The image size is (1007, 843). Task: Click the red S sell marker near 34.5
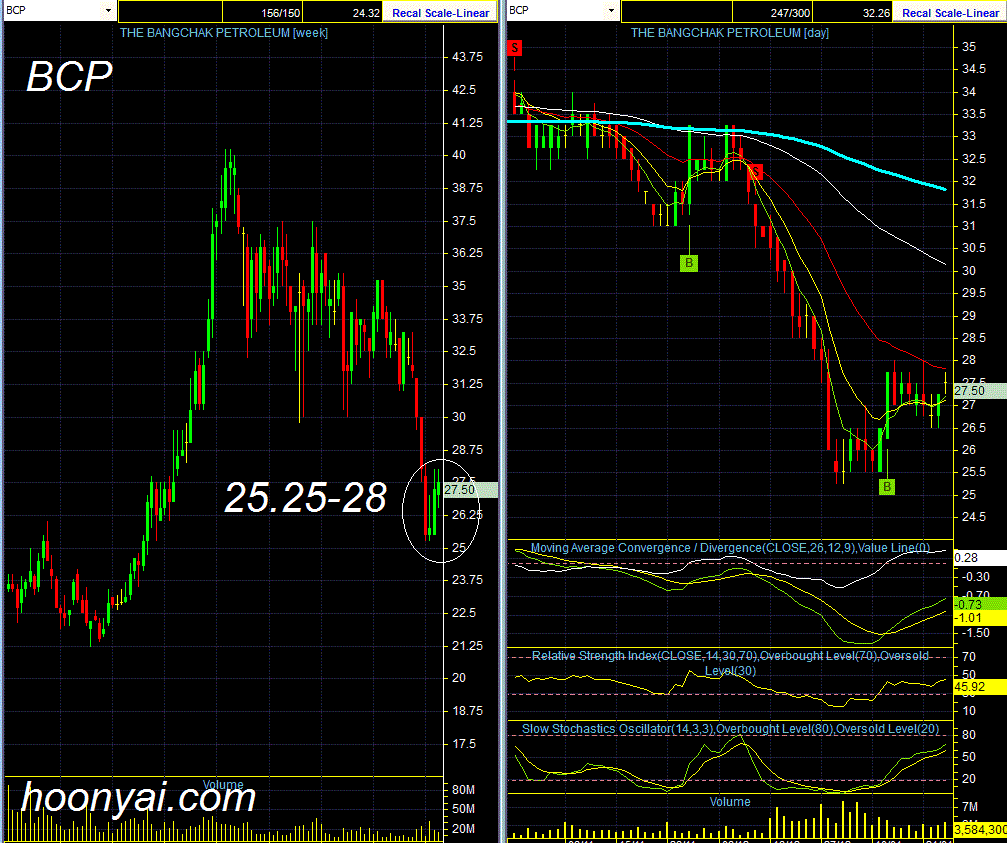pyautogui.click(x=514, y=48)
